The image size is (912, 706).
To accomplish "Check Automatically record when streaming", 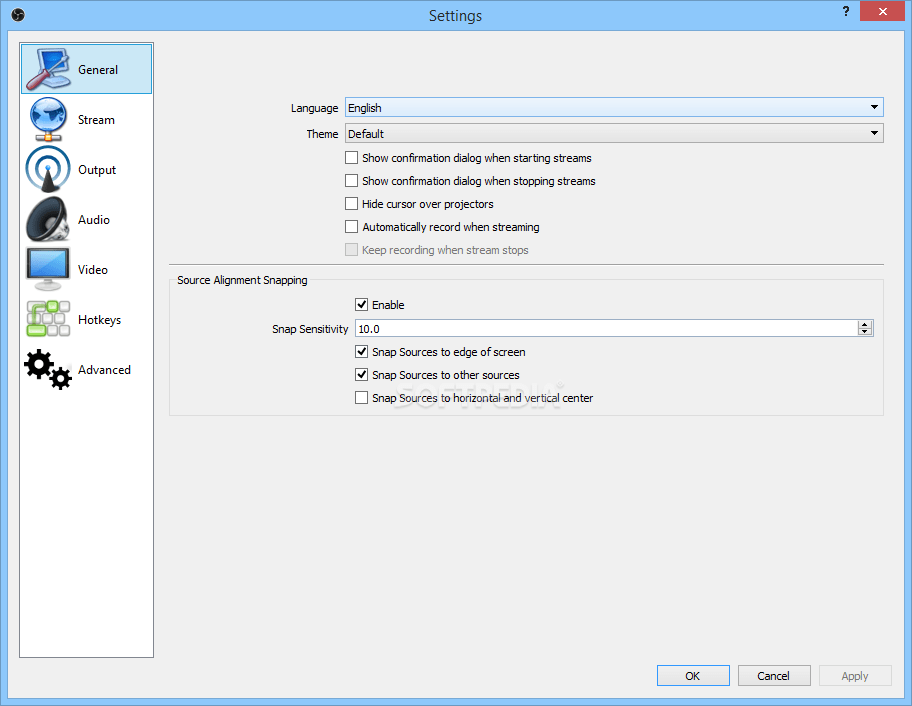I will [x=351, y=227].
